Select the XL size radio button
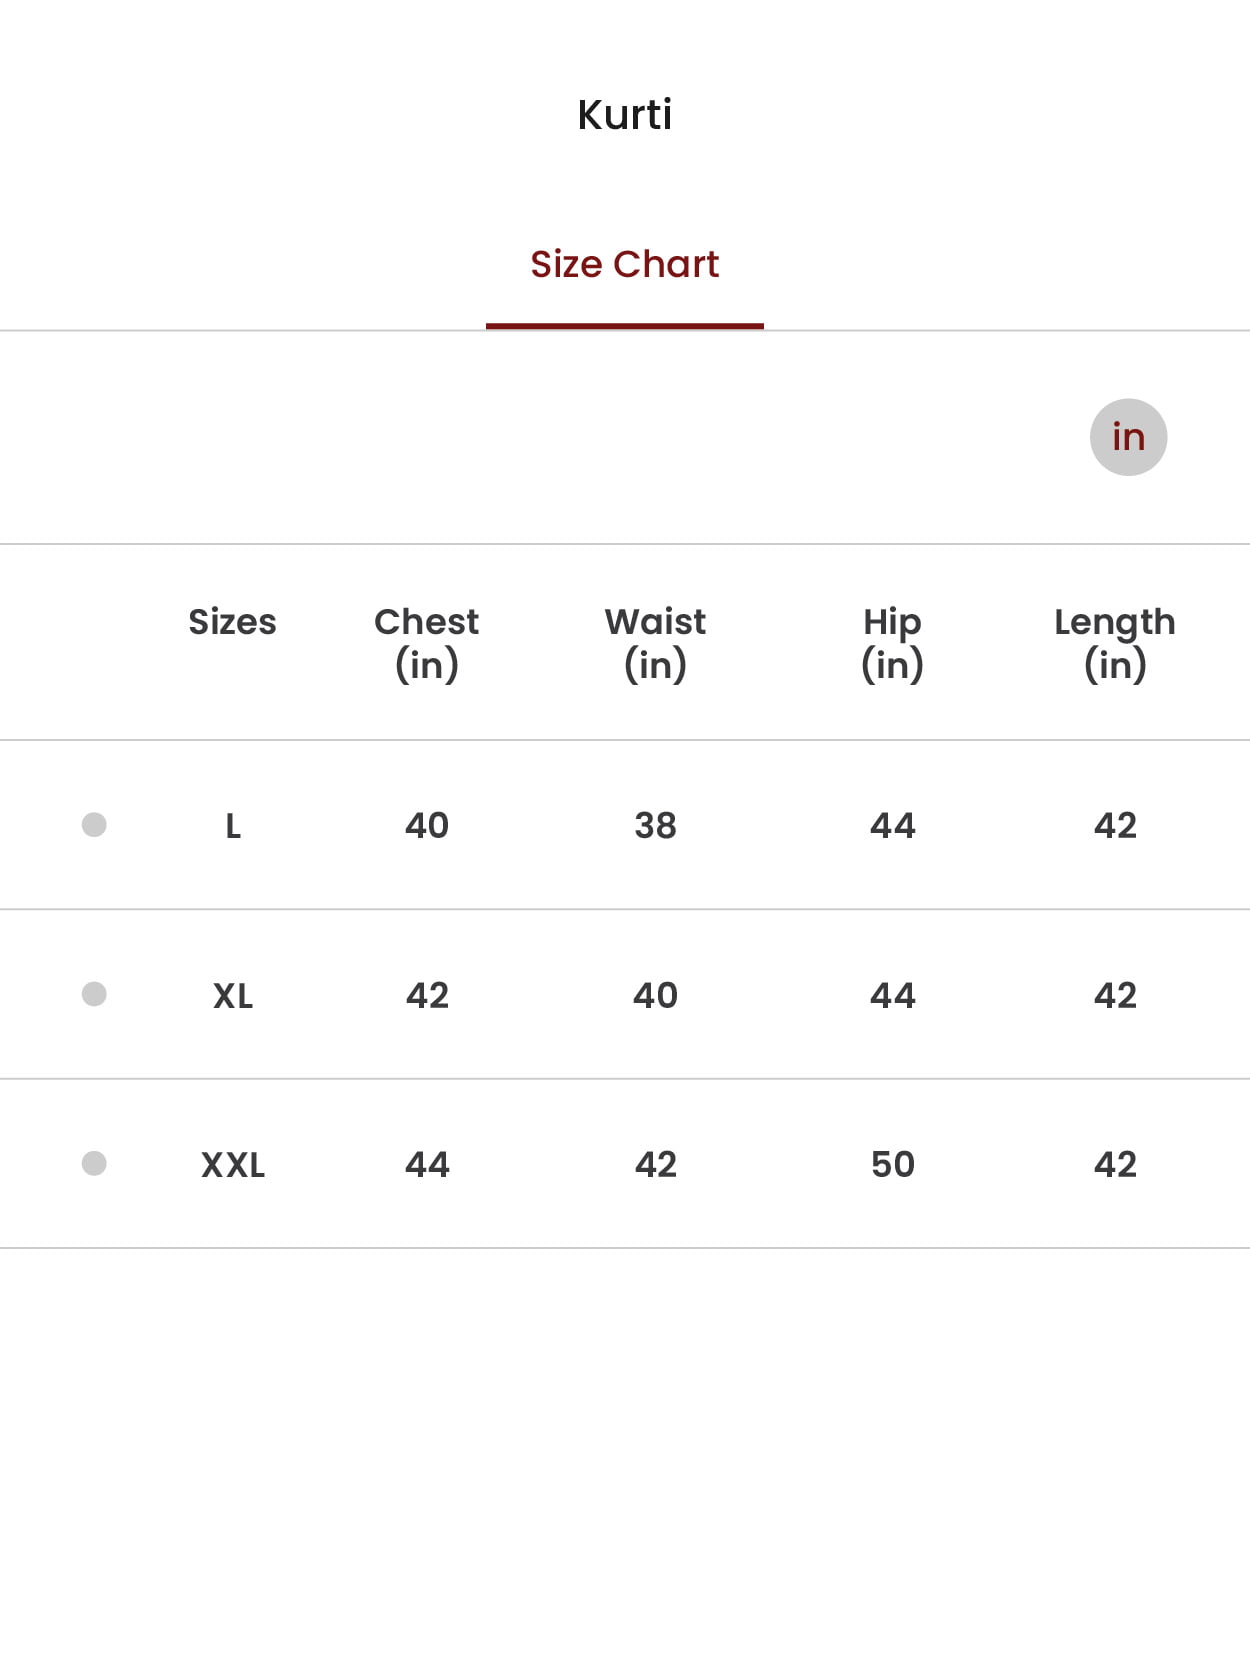 click(x=94, y=994)
